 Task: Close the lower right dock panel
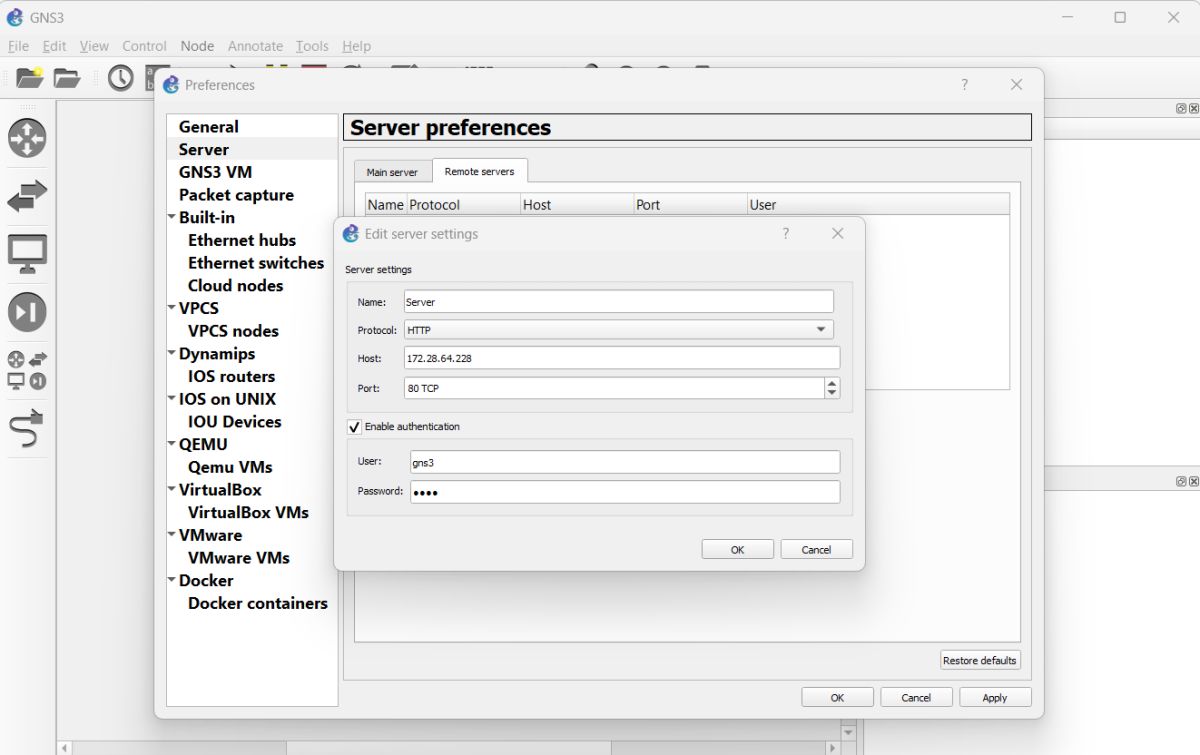1193,481
